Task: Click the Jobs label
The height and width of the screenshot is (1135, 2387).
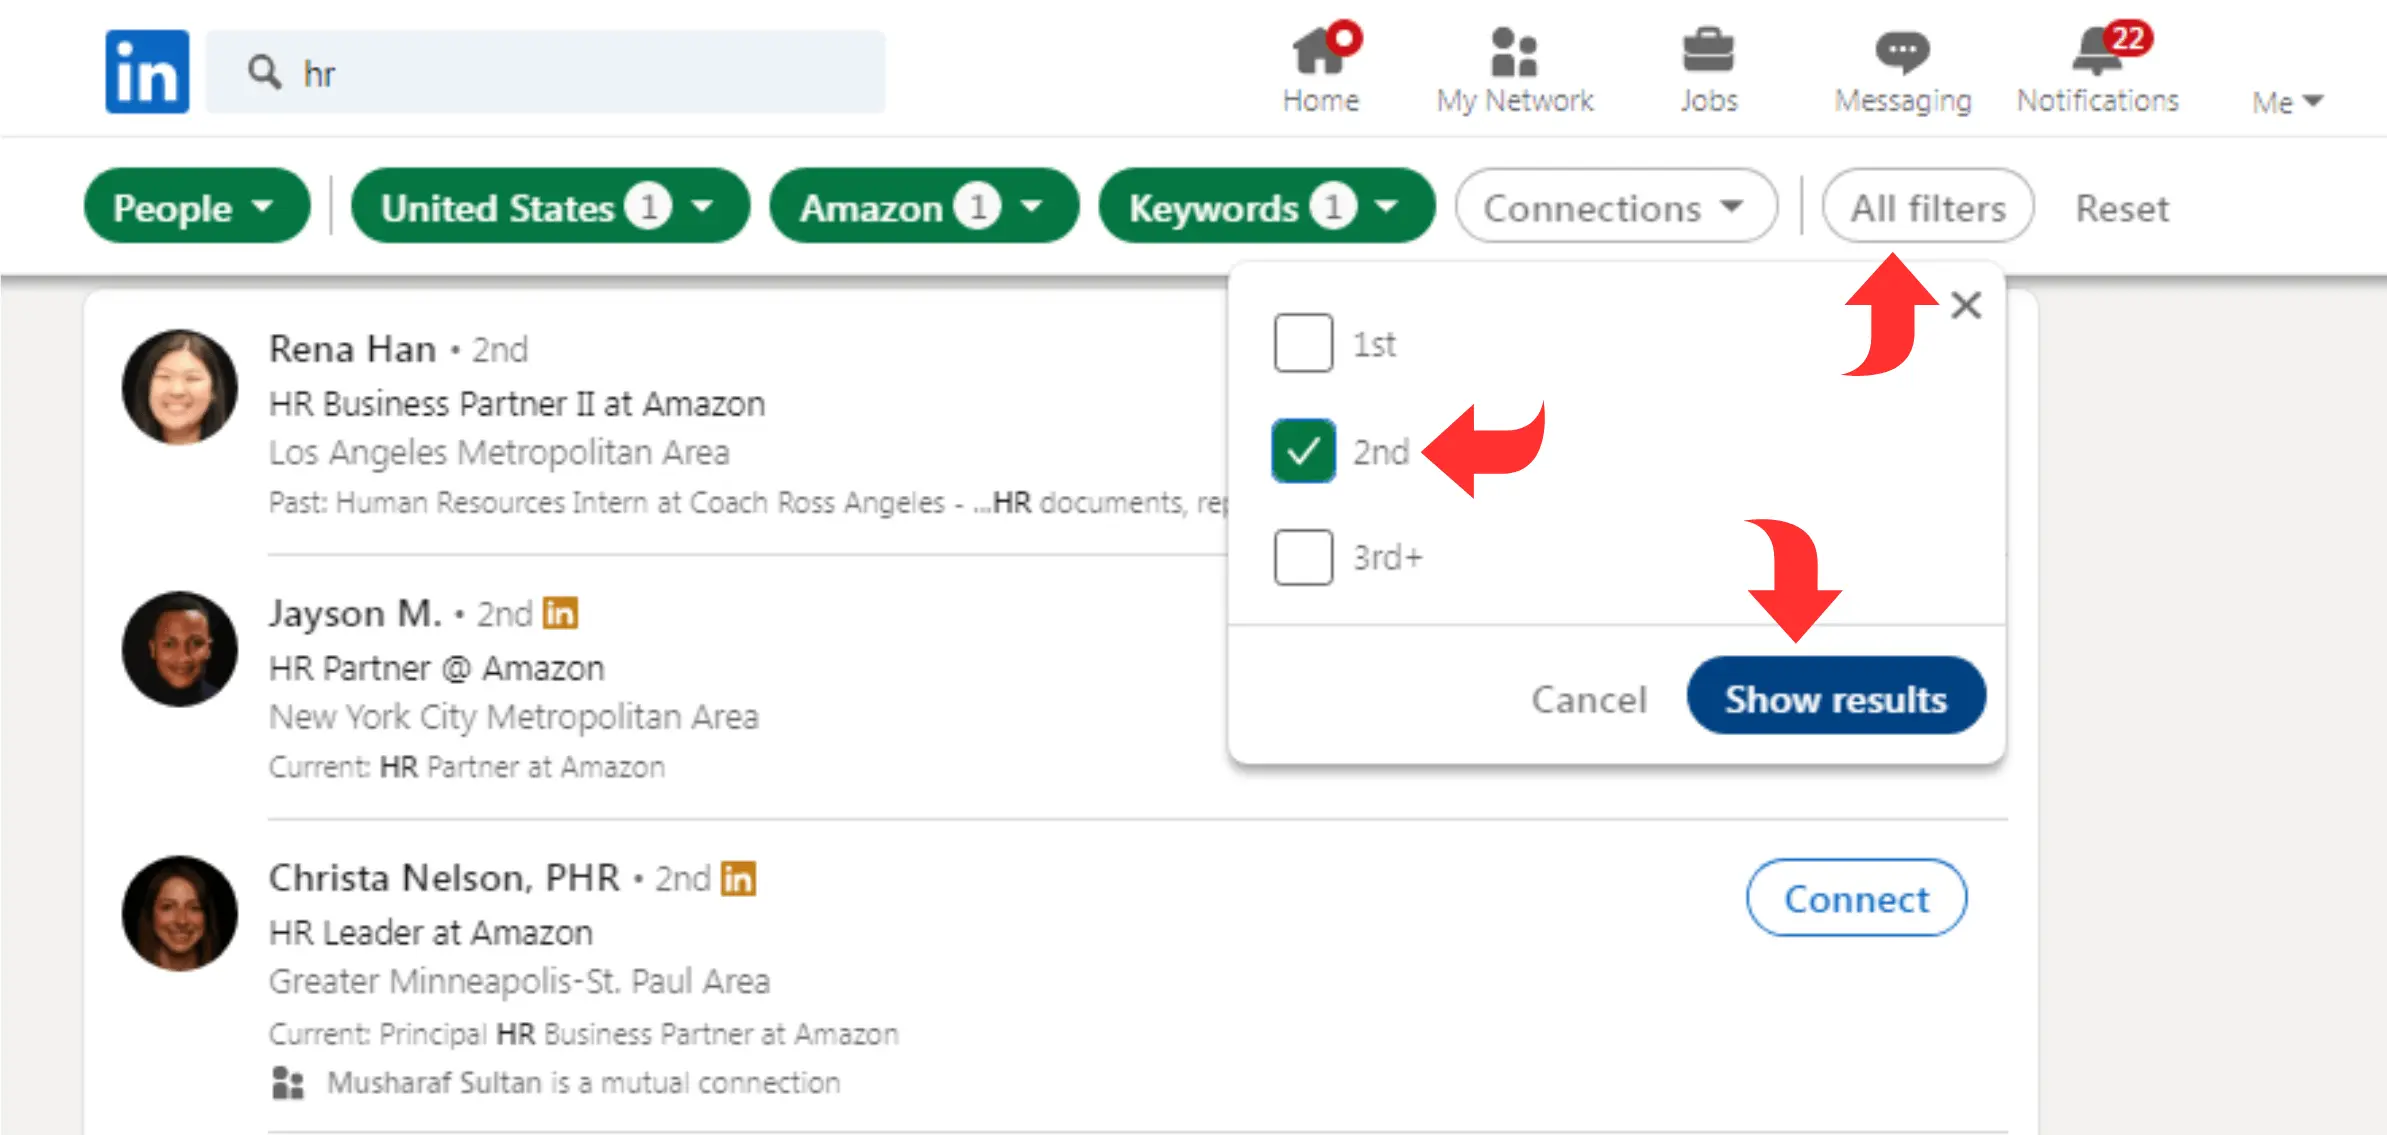Action: click(x=1708, y=101)
